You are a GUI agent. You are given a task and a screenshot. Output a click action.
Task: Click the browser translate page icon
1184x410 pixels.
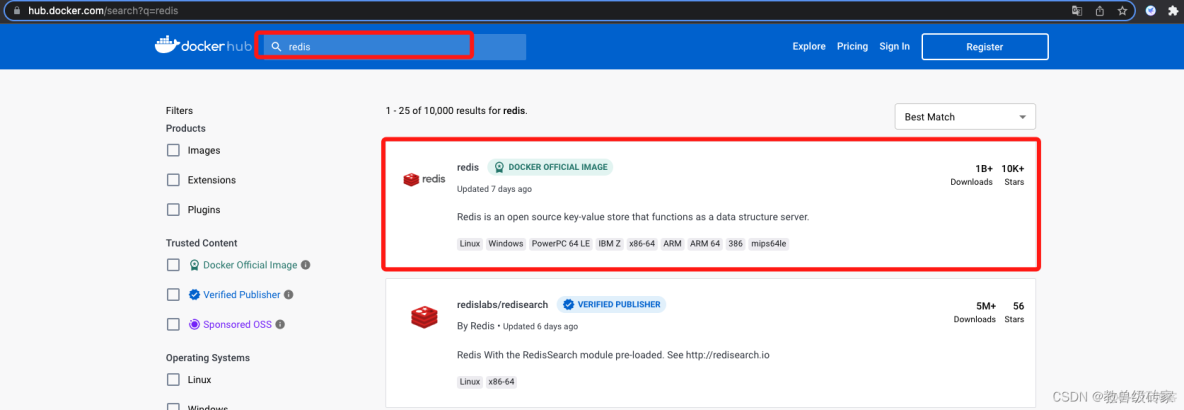click(1077, 11)
